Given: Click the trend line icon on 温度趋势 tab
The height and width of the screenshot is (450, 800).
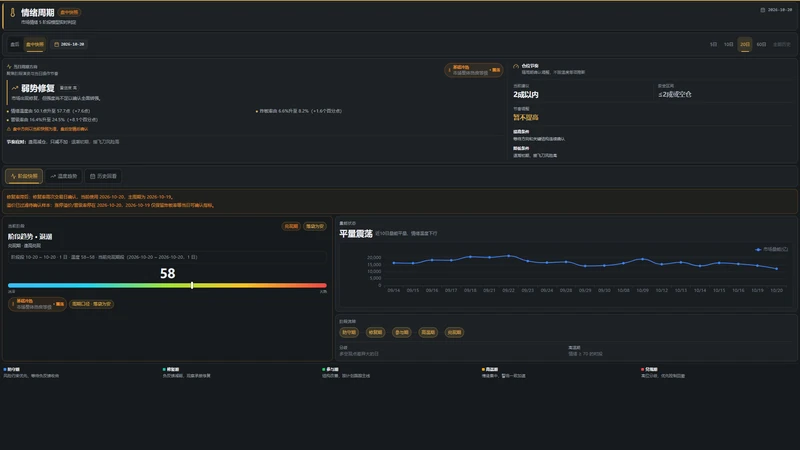Looking at the screenshot, I should pyautogui.click(x=53, y=176).
